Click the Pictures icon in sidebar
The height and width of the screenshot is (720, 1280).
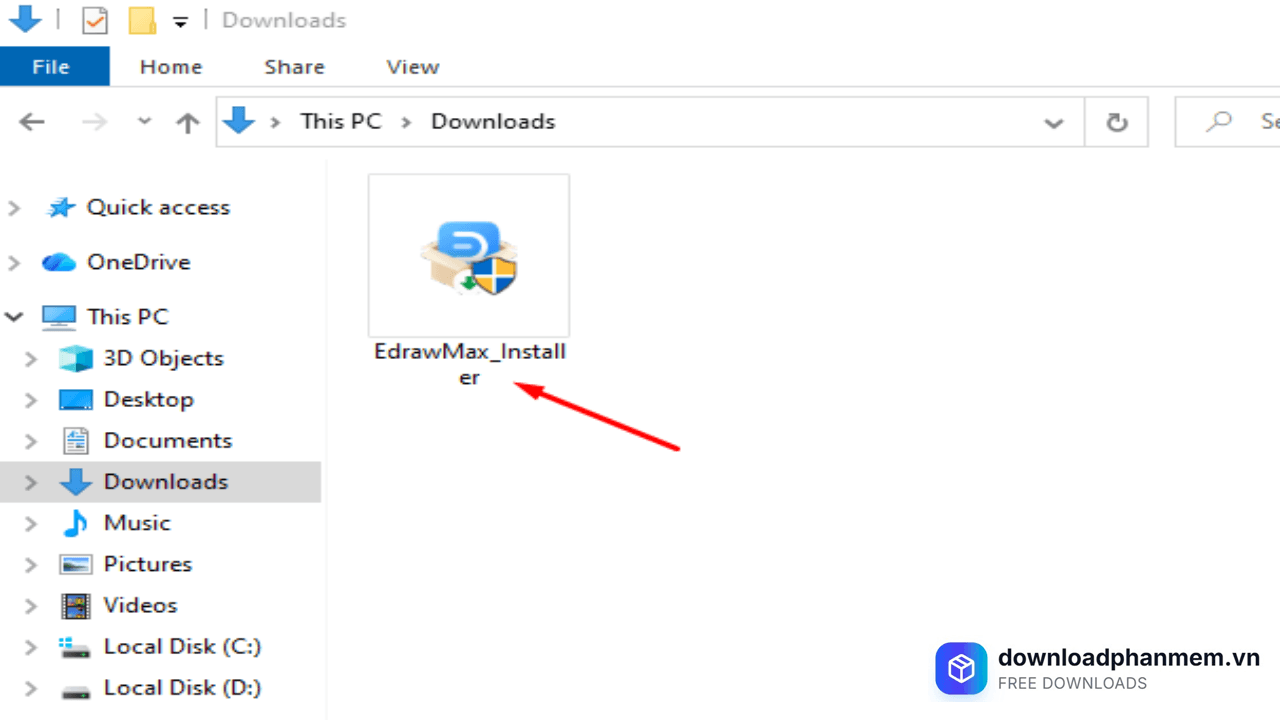(x=76, y=564)
